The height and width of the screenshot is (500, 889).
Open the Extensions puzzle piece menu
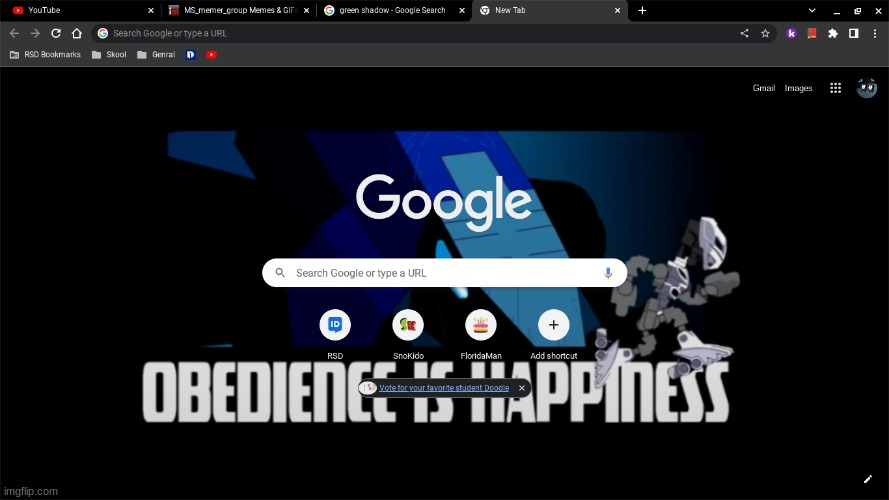(x=833, y=33)
